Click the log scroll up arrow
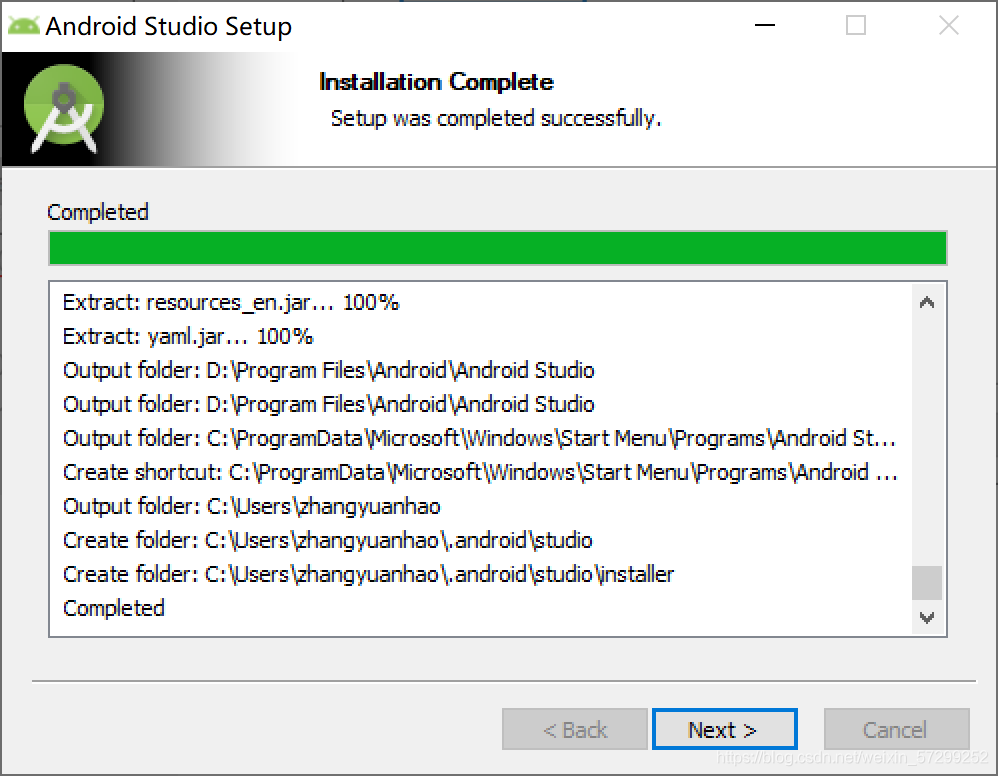 click(927, 302)
